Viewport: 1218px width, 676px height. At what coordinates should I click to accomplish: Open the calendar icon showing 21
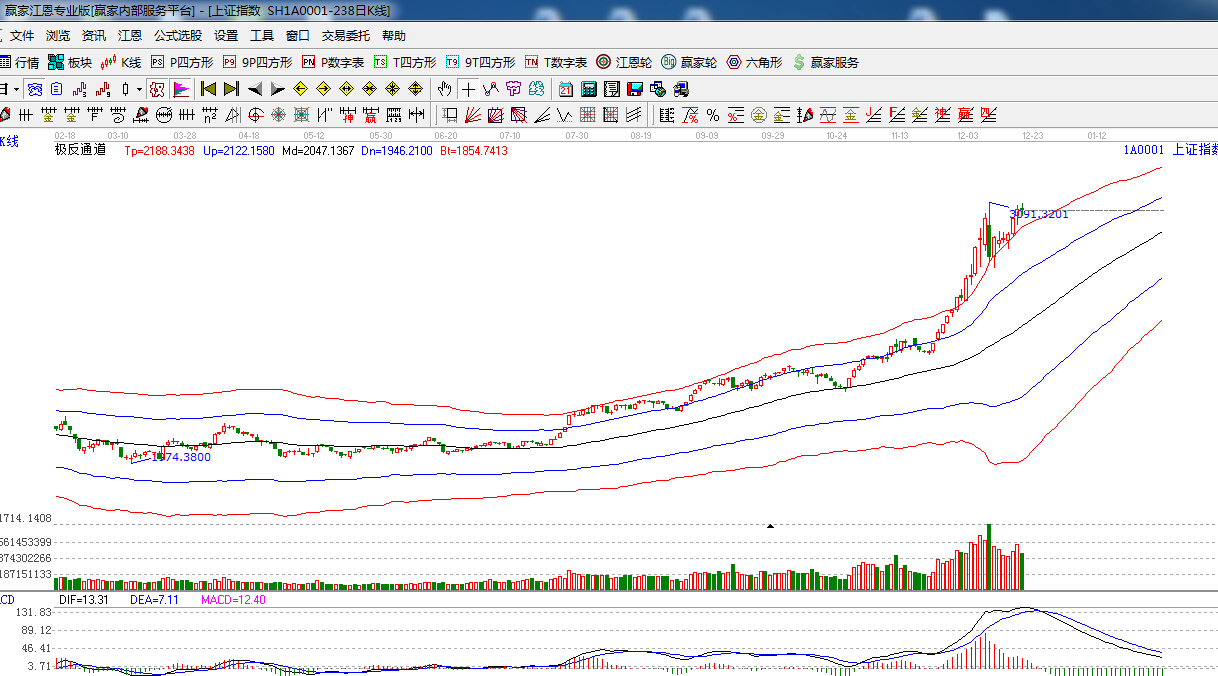pyautogui.click(x=566, y=89)
